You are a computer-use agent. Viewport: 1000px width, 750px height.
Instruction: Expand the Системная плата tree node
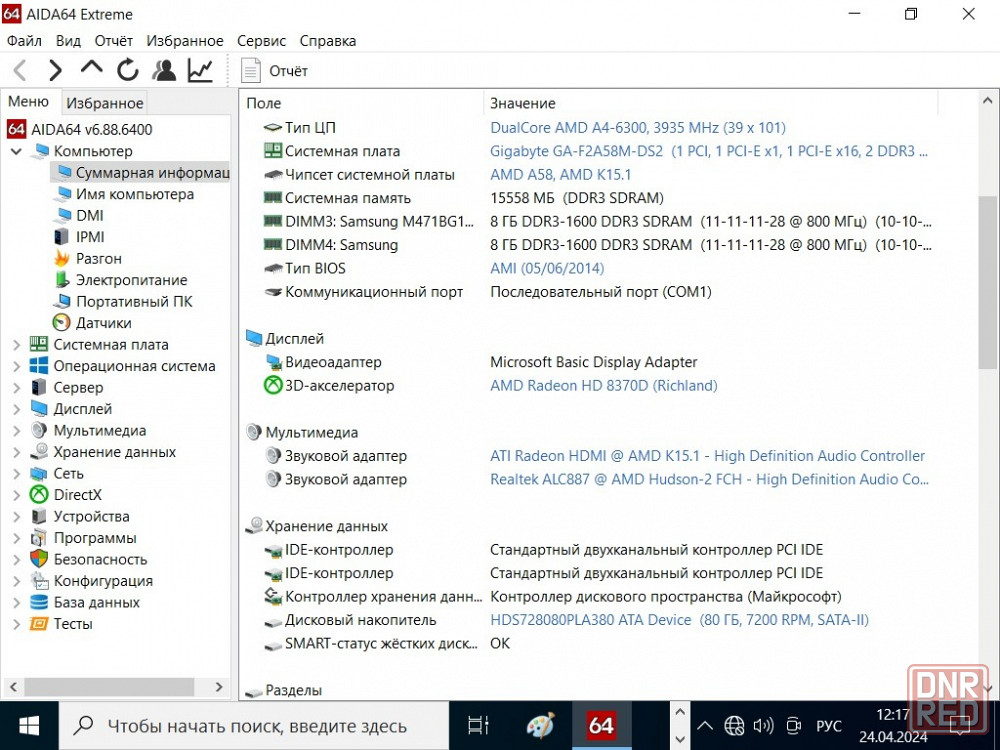pos(16,345)
